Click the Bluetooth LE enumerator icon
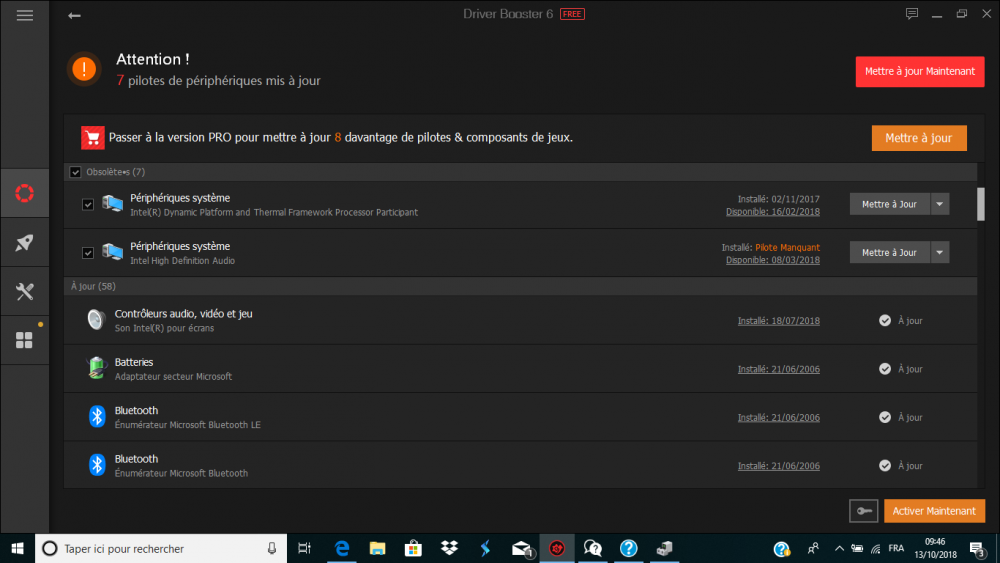Screen dimensions: 1000x563 click(x=97, y=416)
